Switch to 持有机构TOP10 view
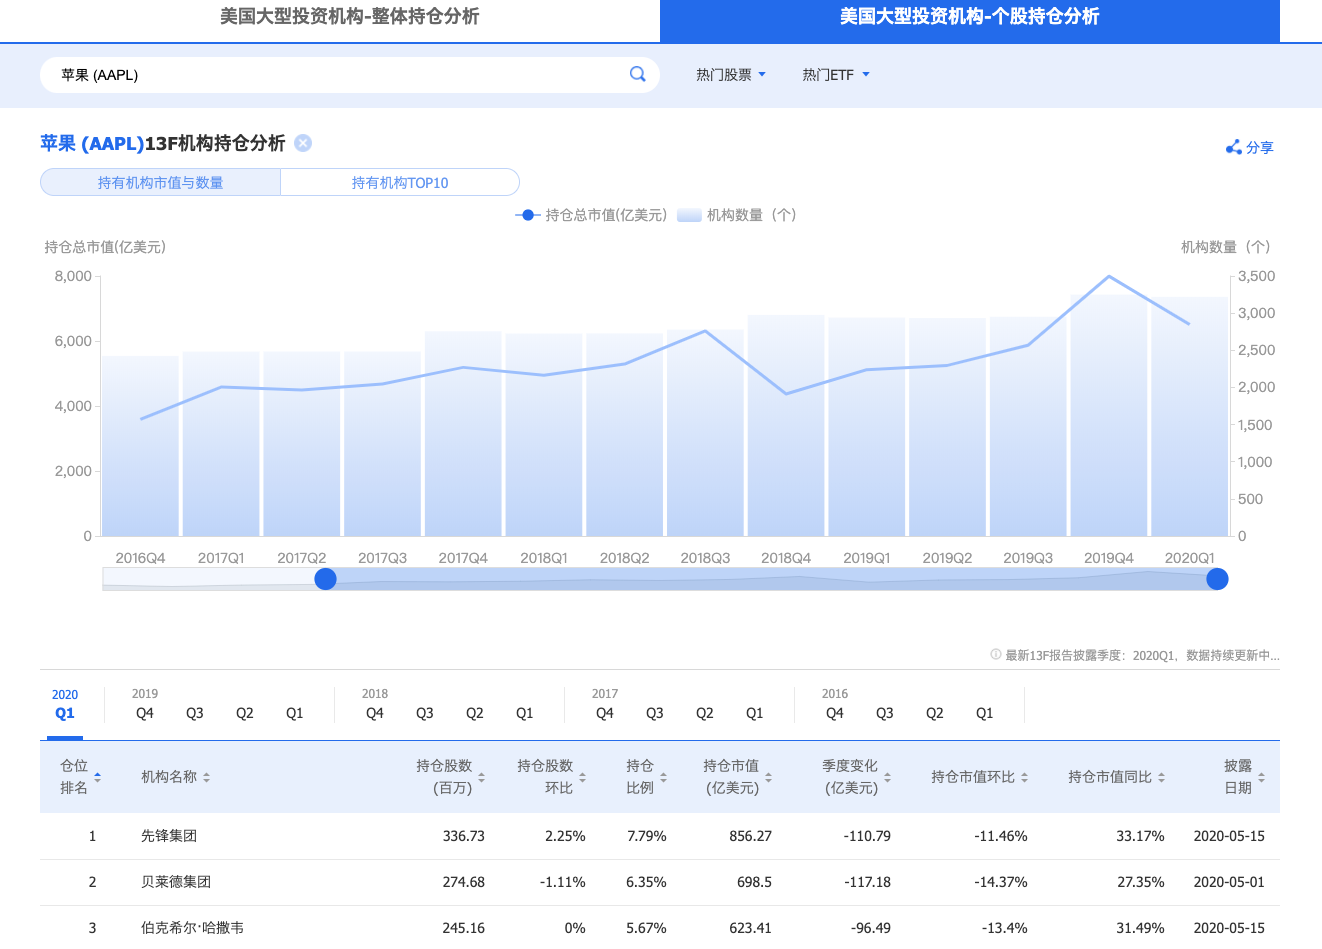The height and width of the screenshot is (949, 1322). (x=400, y=183)
